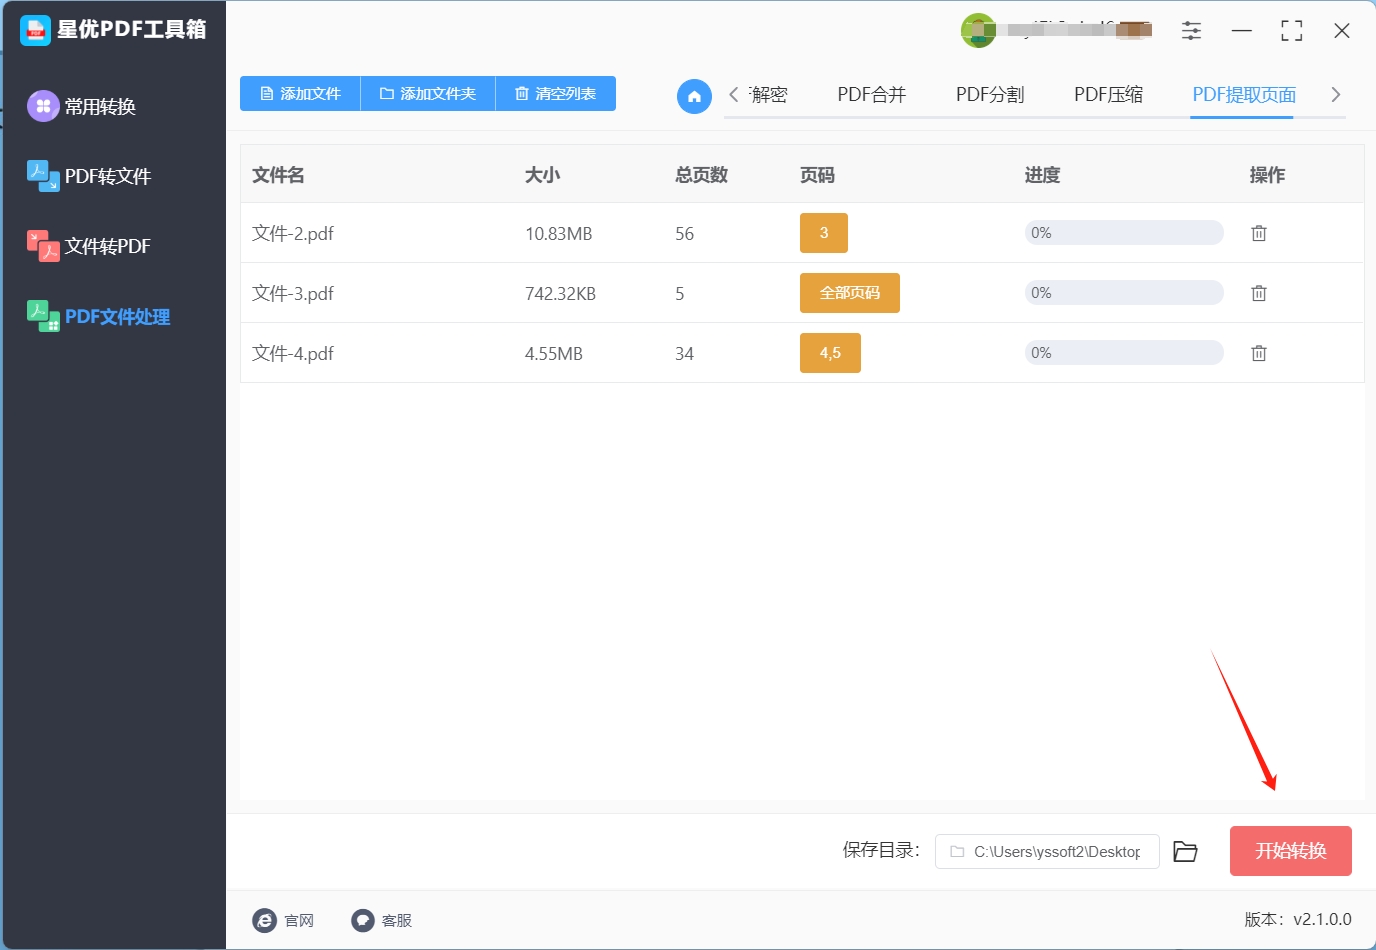Image resolution: width=1376 pixels, height=950 pixels.
Task: Edit pages 4,5 for 文件-4.pdf
Action: coord(830,353)
